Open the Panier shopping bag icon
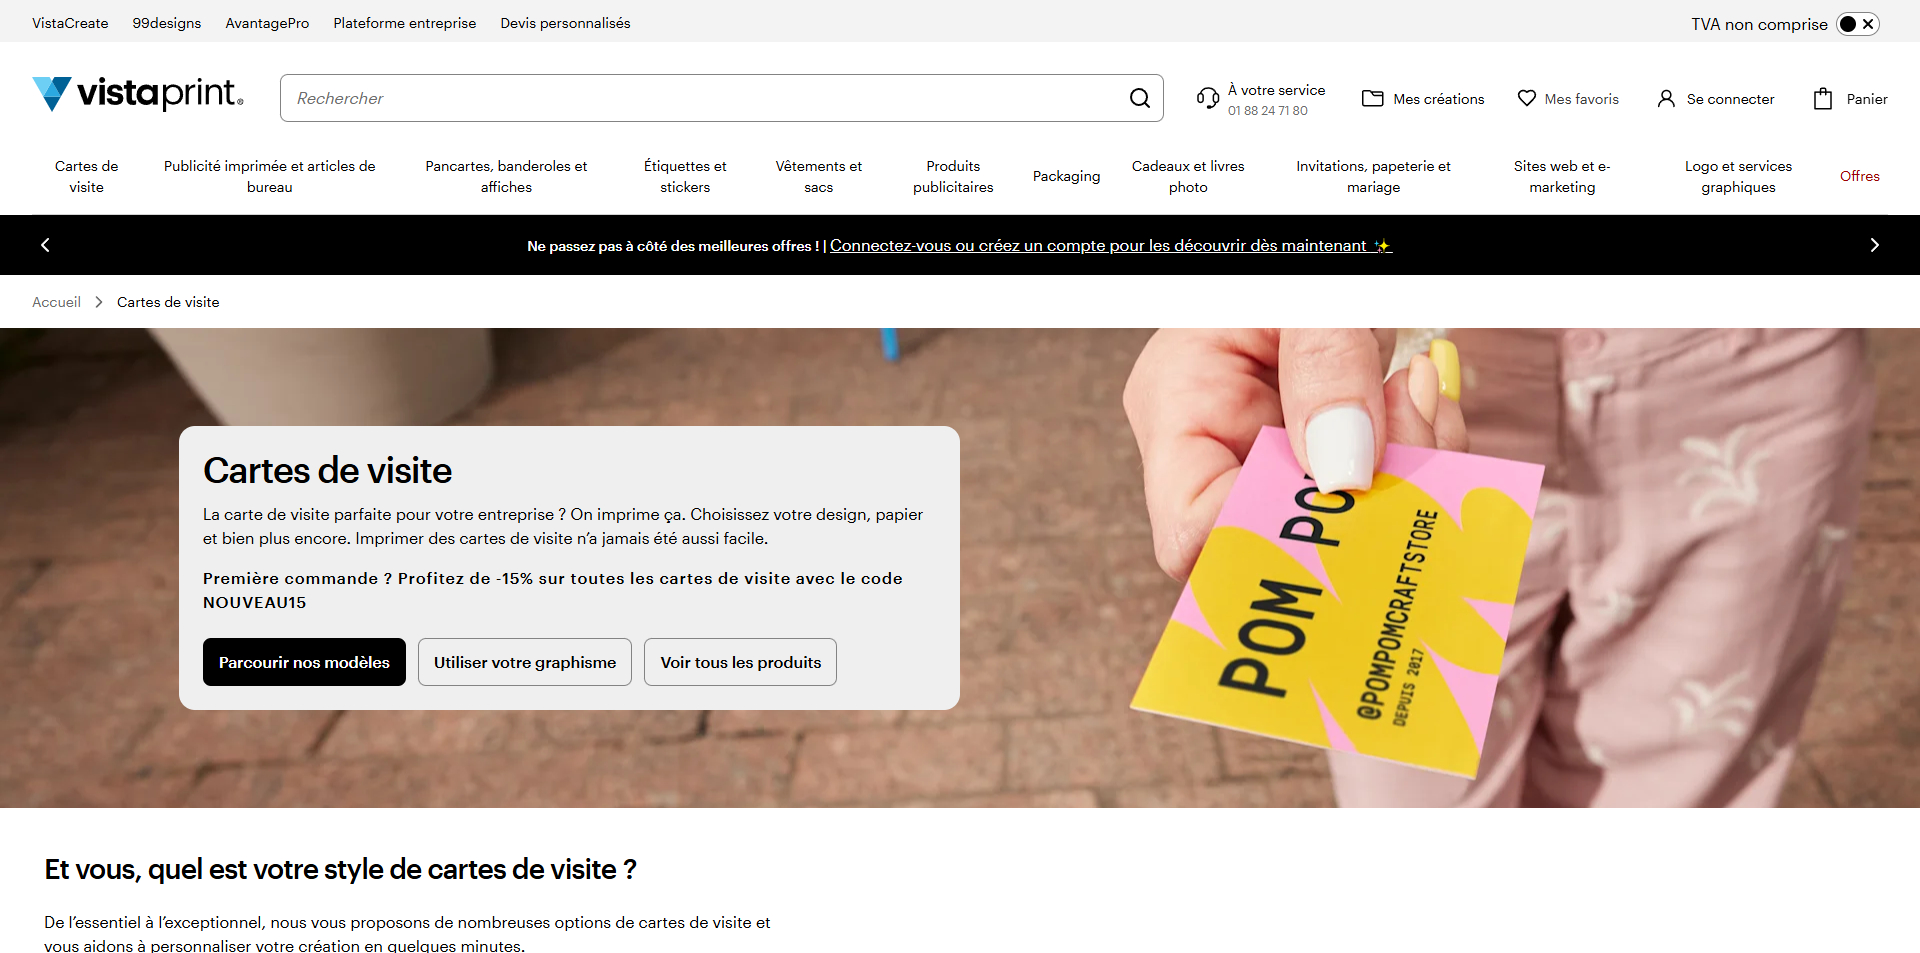The width and height of the screenshot is (1920, 953). (x=1823, y=98)
